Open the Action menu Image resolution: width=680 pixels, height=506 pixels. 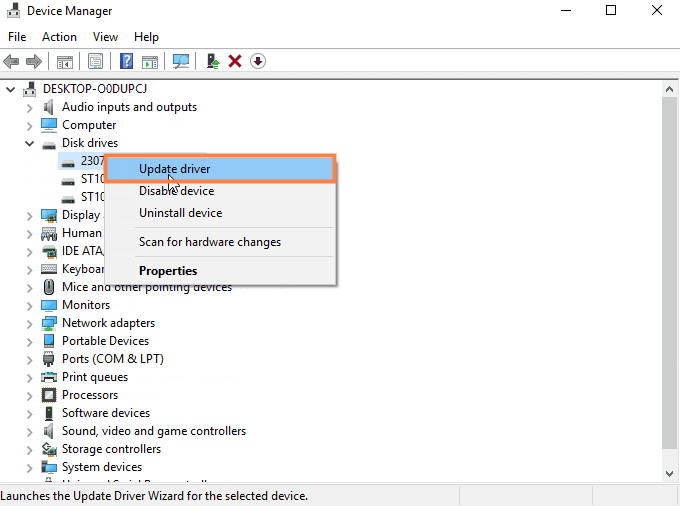pyautogui.click(x=59, y=37)
